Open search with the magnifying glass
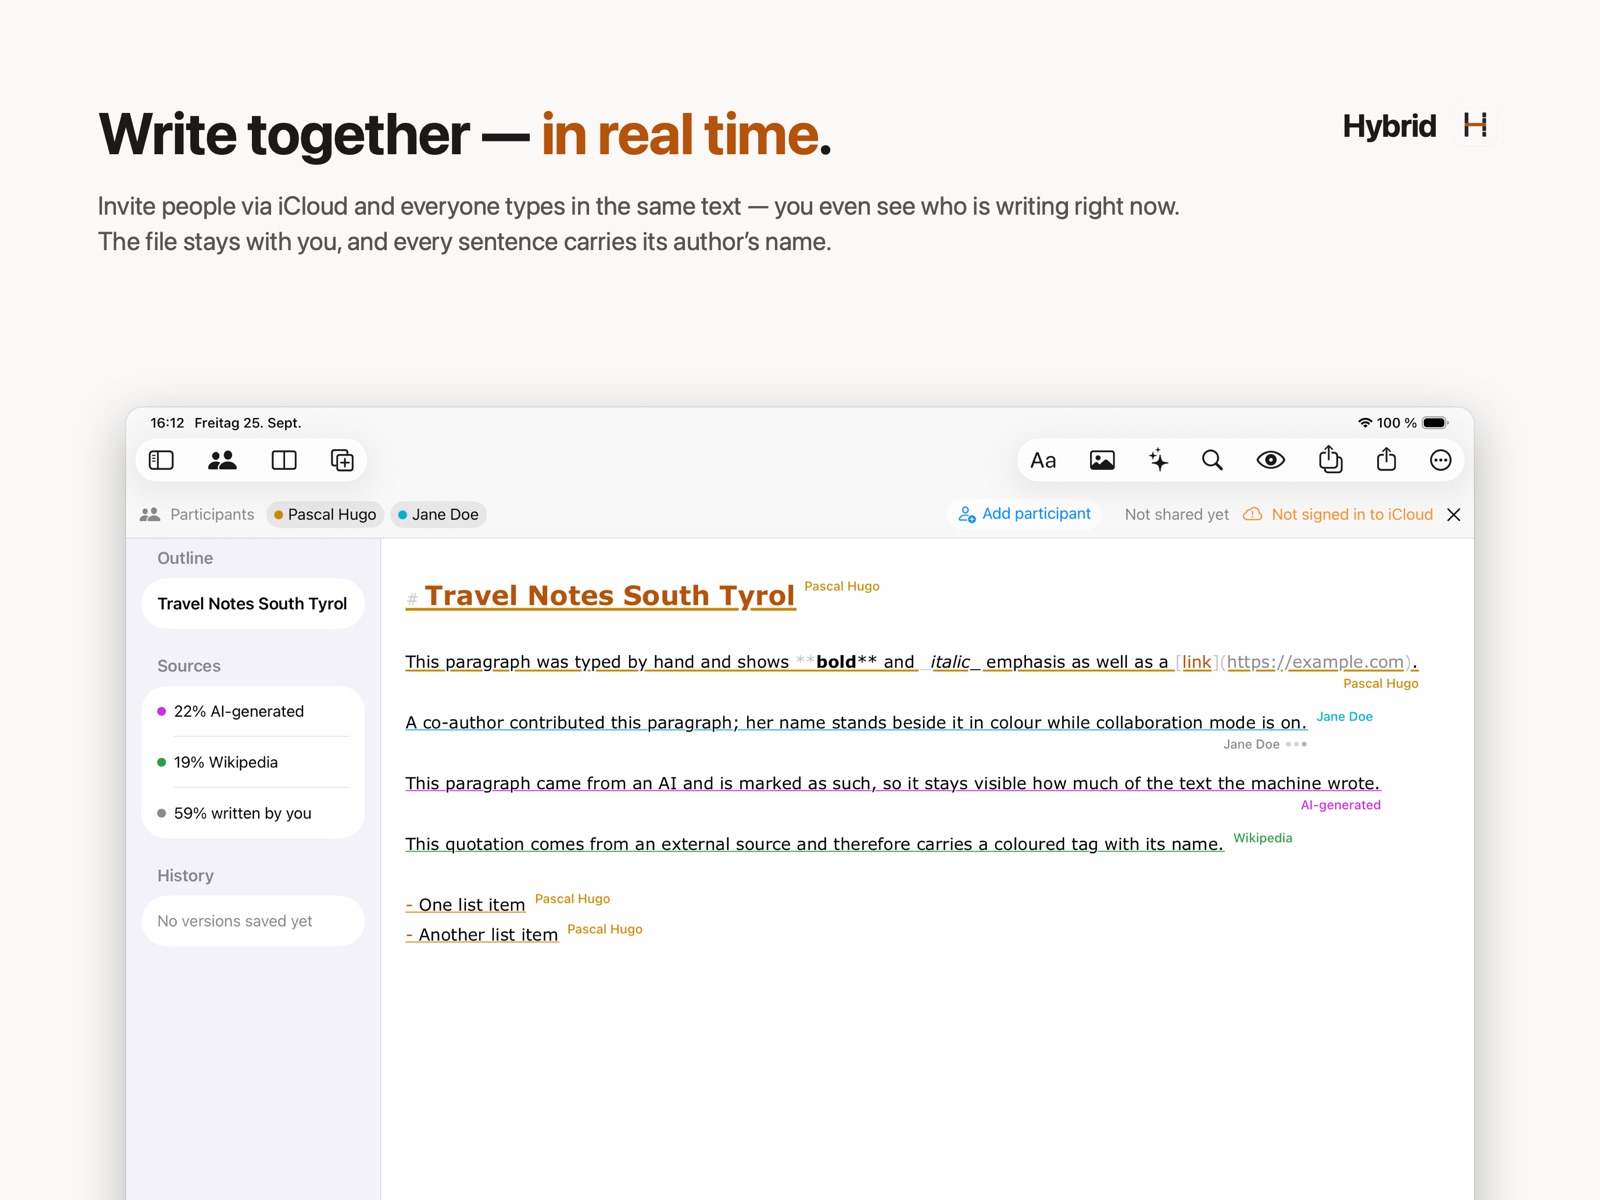This screenshot has width=1600, height=1200. click(x=1212, y=460)
